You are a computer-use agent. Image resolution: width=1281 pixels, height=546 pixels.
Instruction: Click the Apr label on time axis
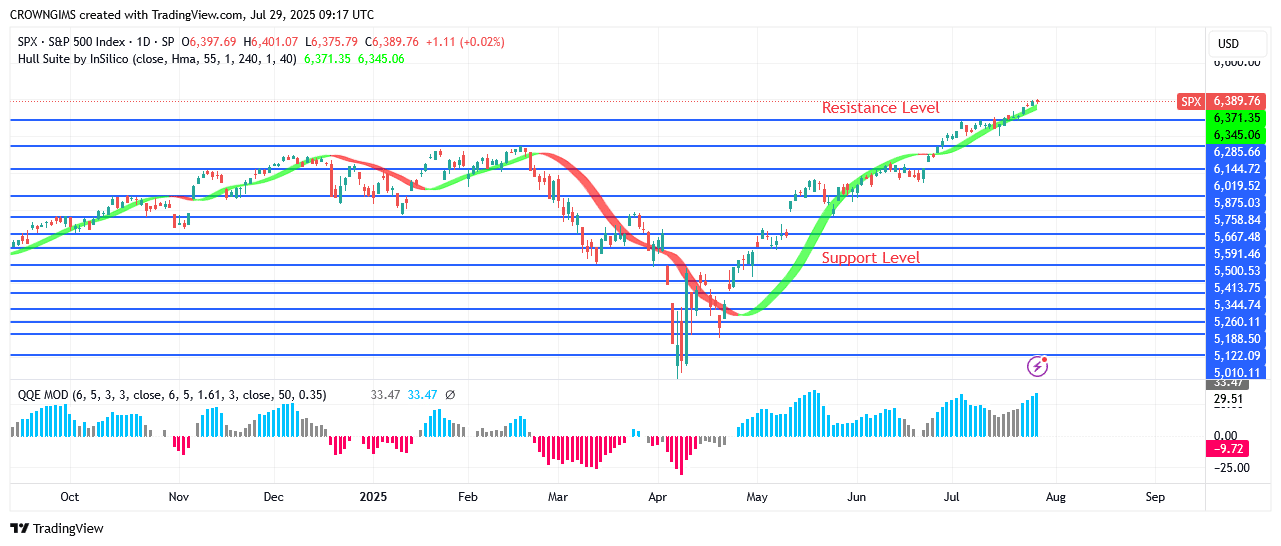click(657, 496)
